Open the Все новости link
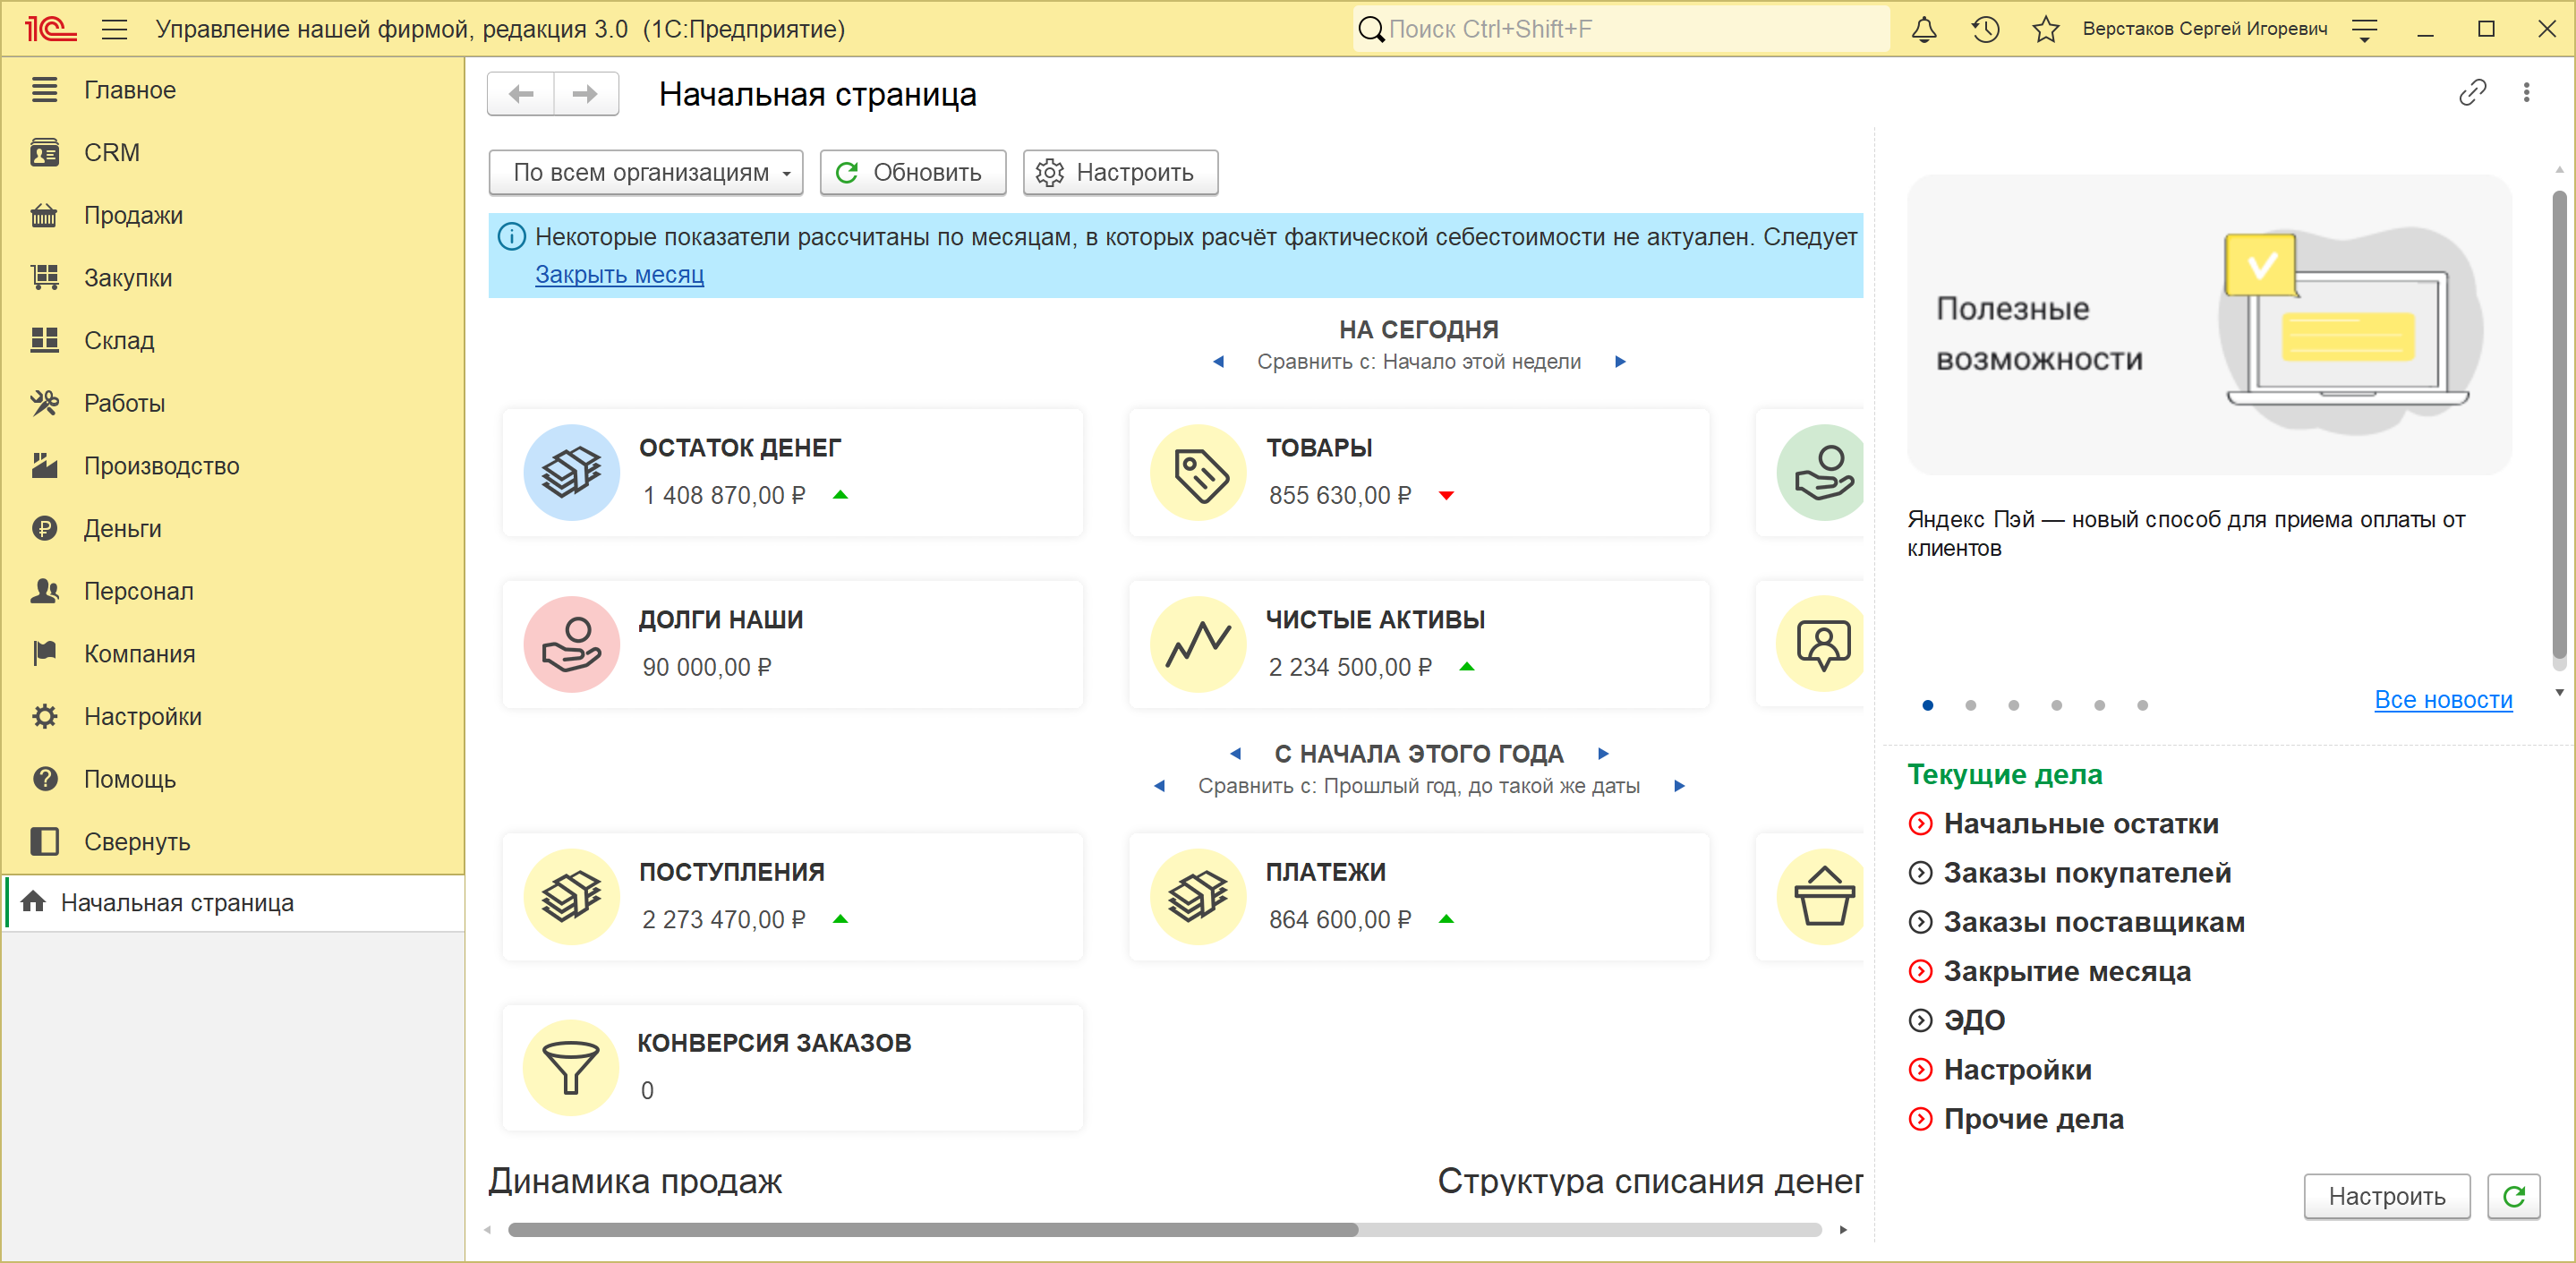The height and width of the screenshot is (1263, 2576). click(2443, 700)
